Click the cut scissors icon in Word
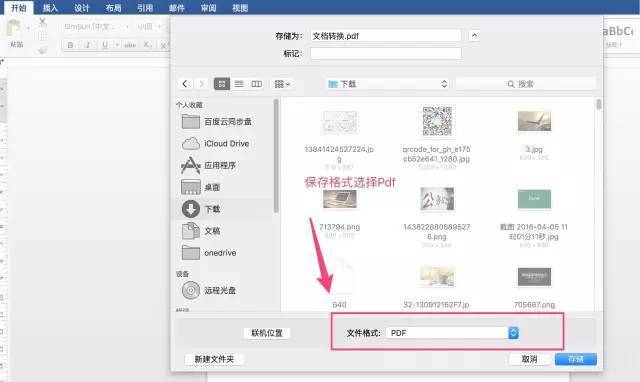Viewport: 640px width, 382px height. click(42, 21)
